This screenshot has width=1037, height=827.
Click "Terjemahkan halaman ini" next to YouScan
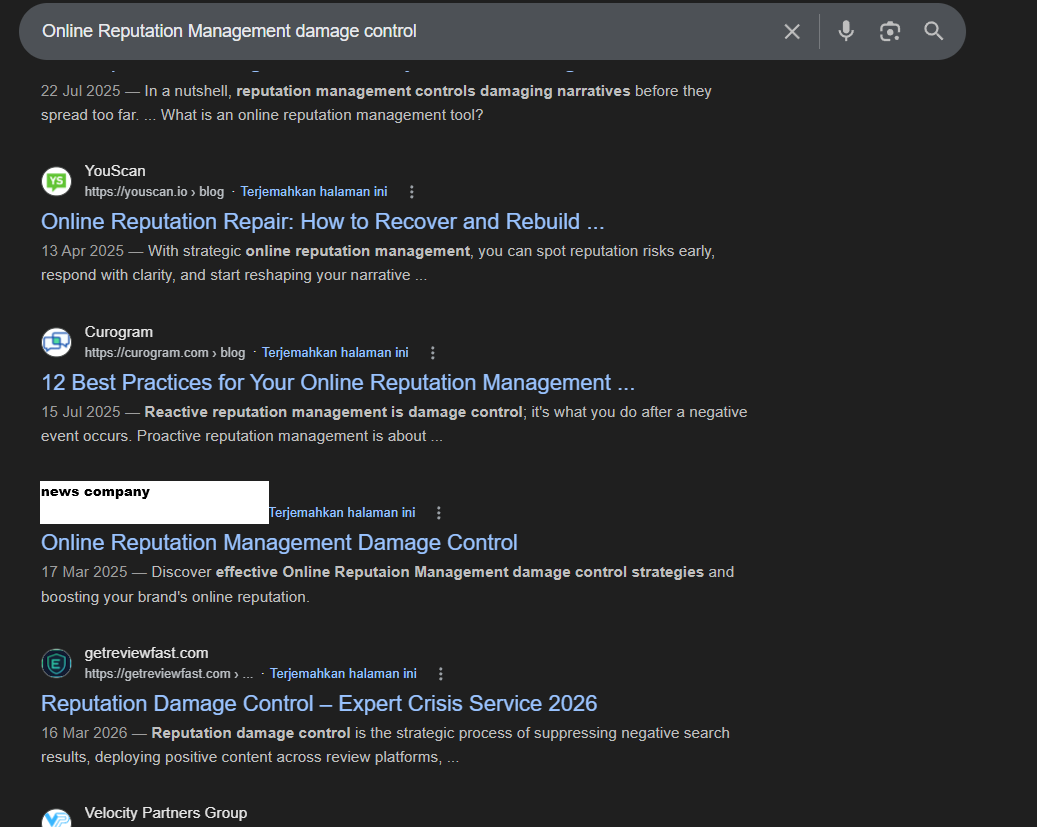coord(314,192)
